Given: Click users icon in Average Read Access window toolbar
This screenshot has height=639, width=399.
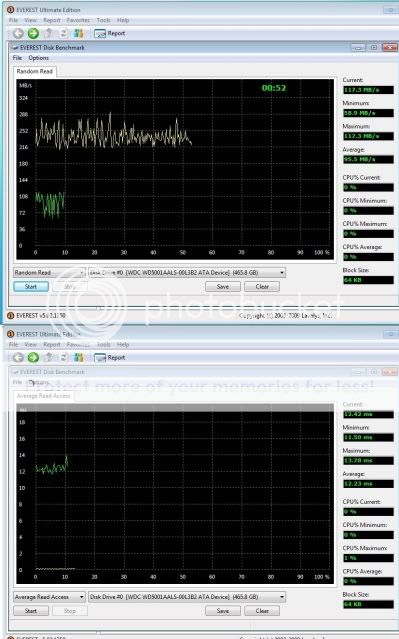Looking at the screenshot, I should 78,358.
